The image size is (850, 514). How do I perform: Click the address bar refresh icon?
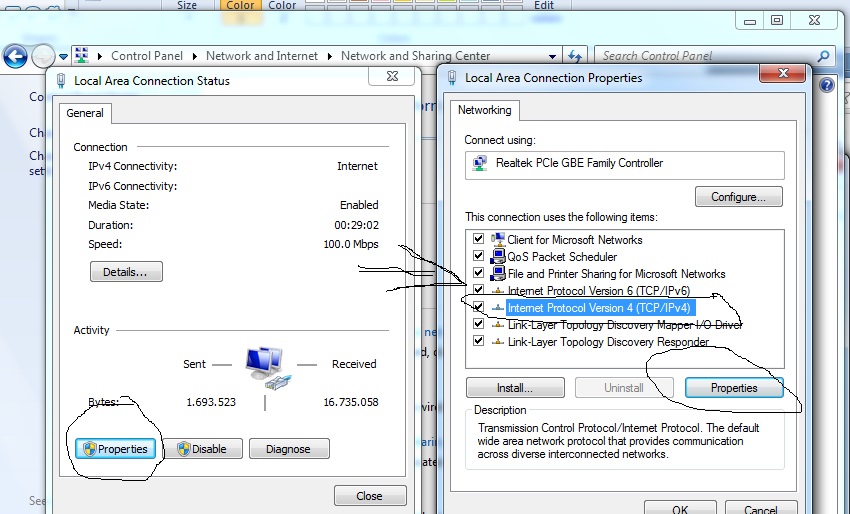tap(575, 56)
